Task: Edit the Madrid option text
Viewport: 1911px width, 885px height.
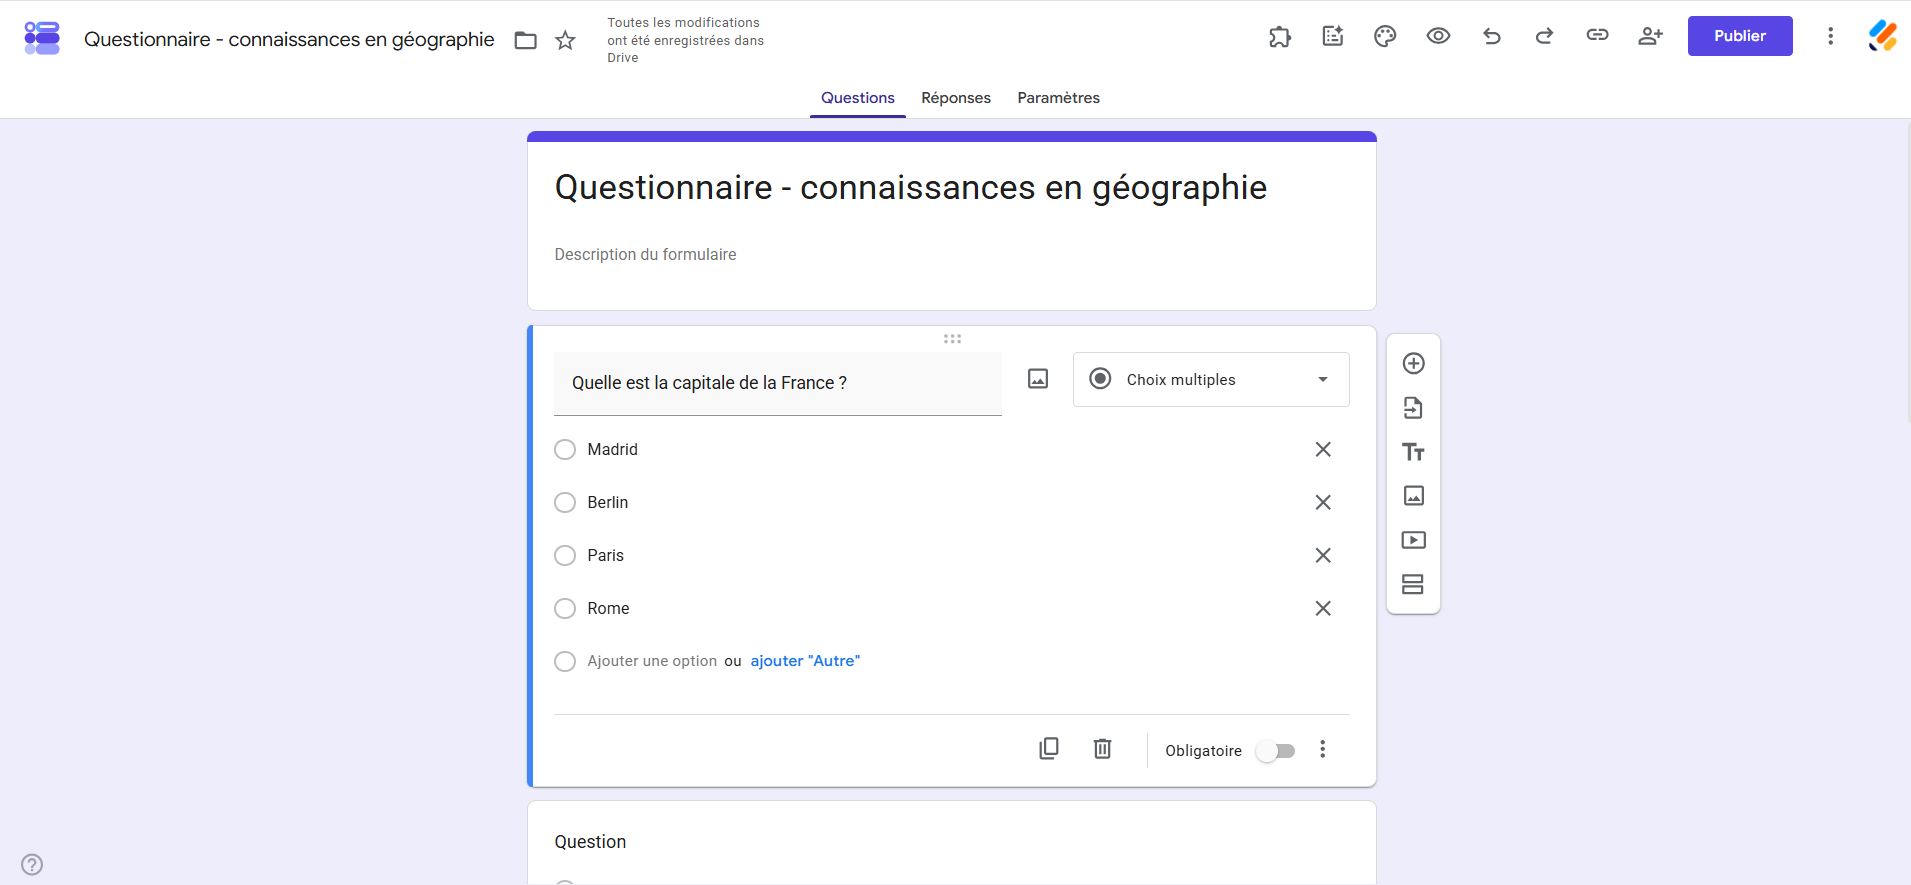Action: click(612, 450)
